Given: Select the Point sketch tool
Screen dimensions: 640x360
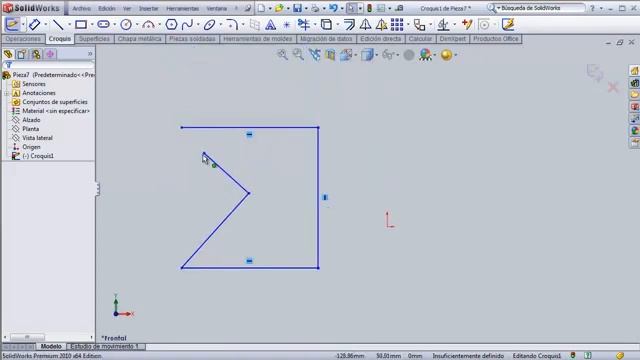Looking at the screenshot, I should click(287, 25).
